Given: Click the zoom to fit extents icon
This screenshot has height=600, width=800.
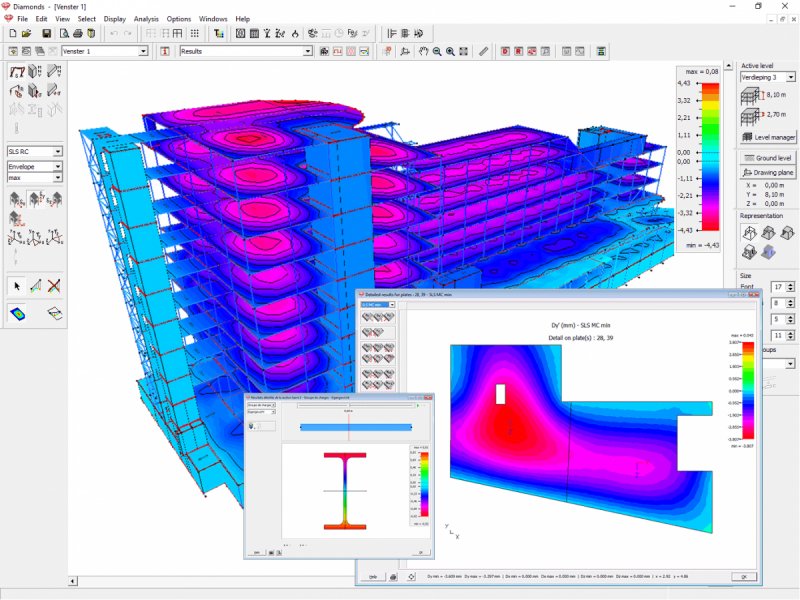Looking at the screenshot, I should (463, 52).
